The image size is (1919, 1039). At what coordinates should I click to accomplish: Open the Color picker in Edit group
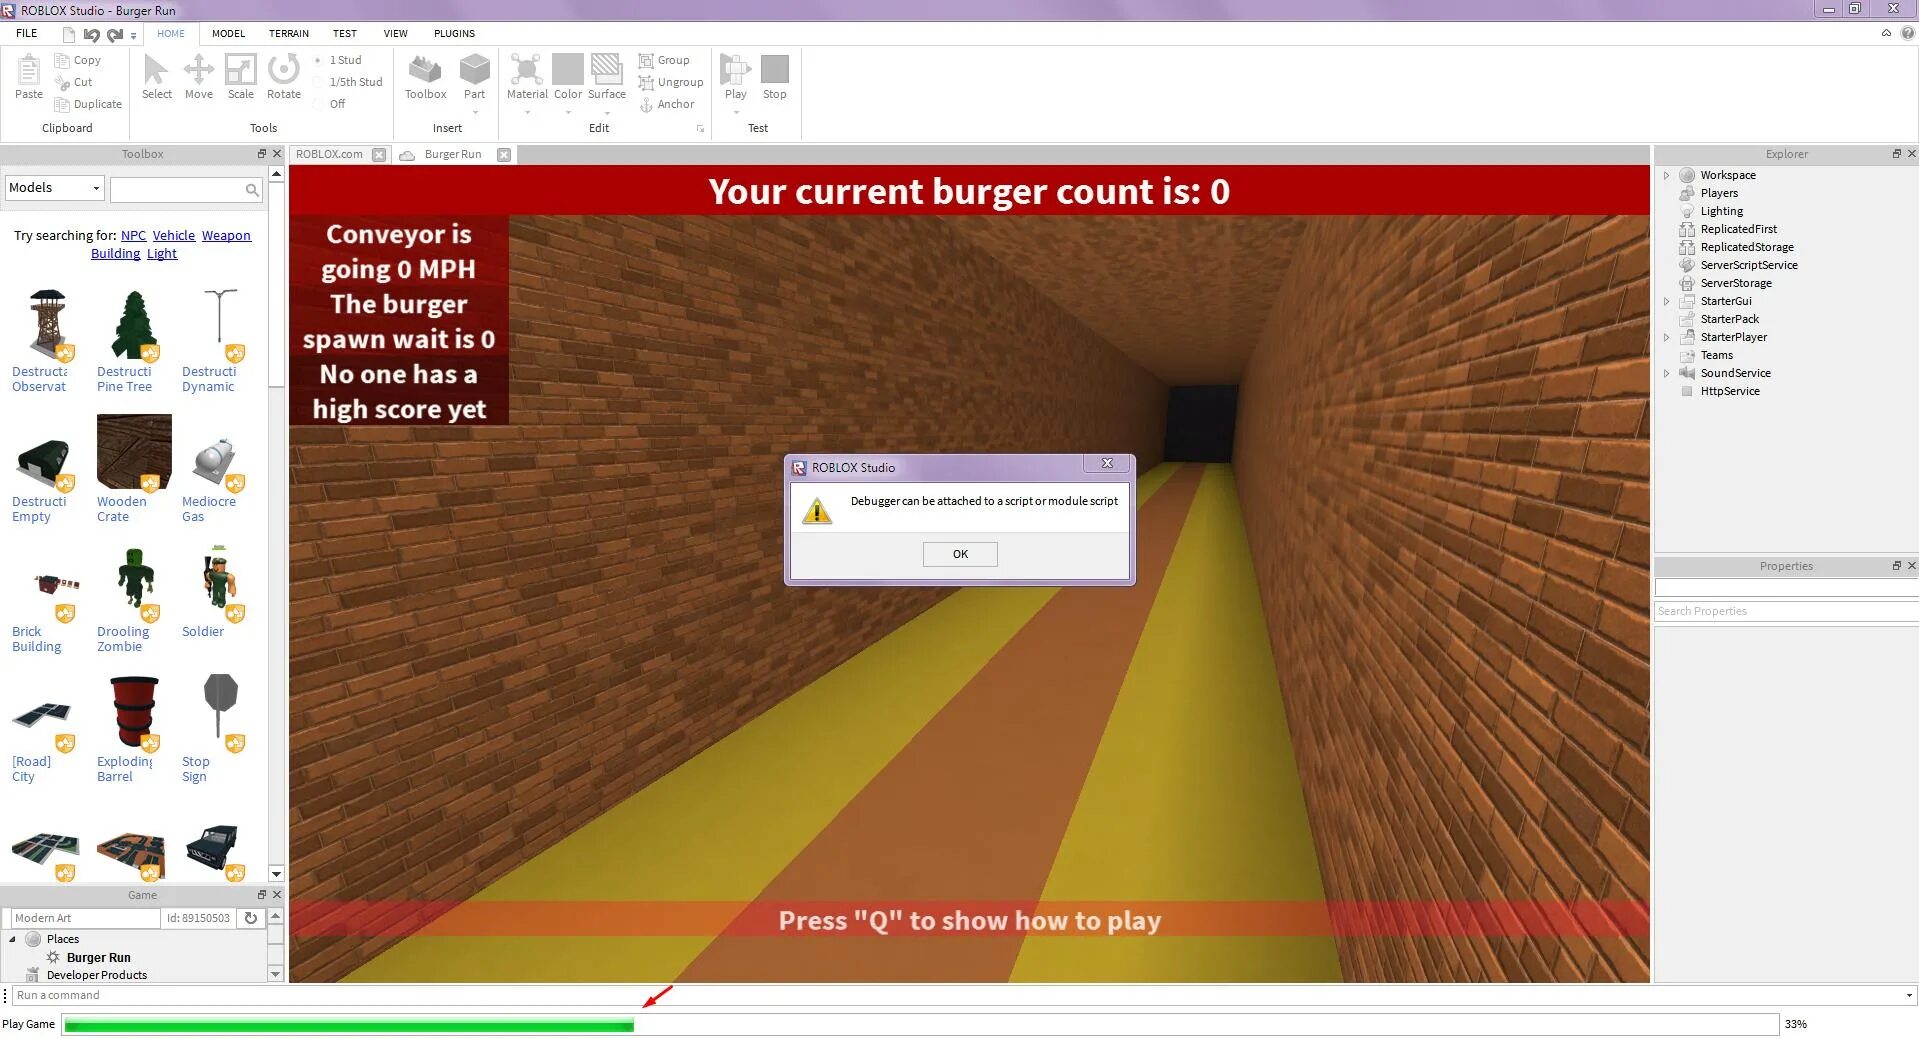pos(567,77)
